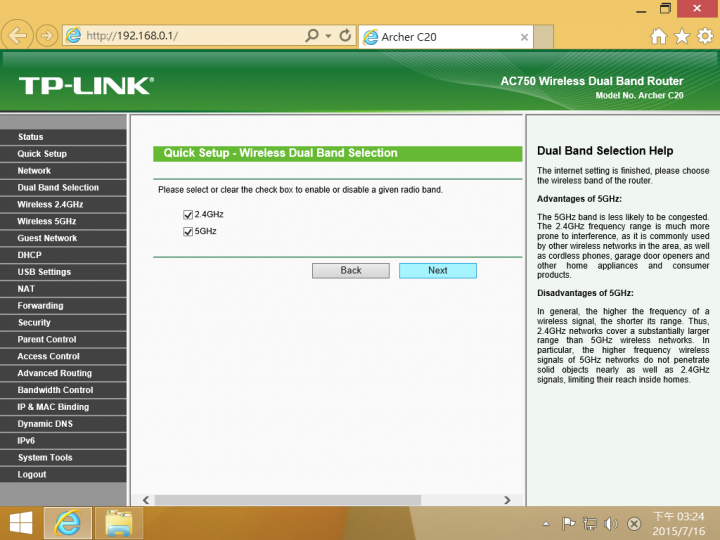
Task: Click the search magnifier in address bar
Action: tap(312, 35)
